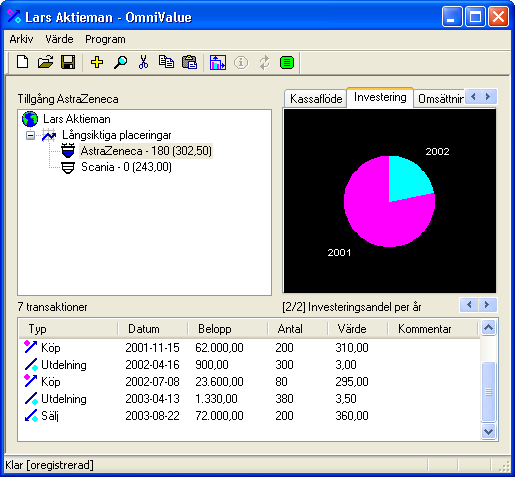Viewport: 515px width, 477px height.
Task: Show next tabs with tab strip right arrow
Action: (x=488, y=97)
